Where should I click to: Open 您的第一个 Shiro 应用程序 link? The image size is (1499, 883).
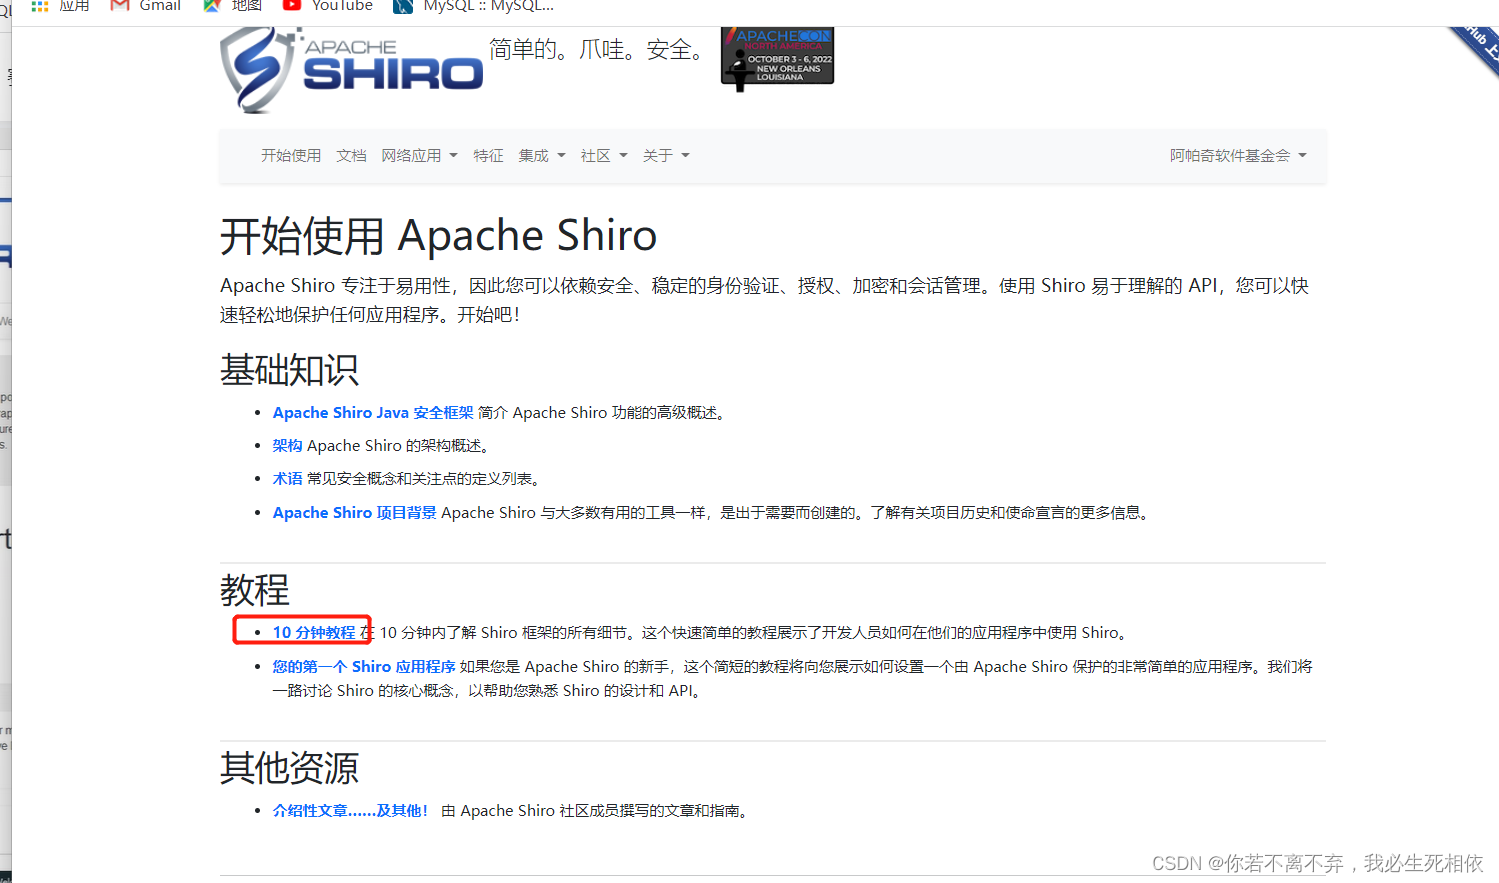pyautogui.click(x=364, y=665)
